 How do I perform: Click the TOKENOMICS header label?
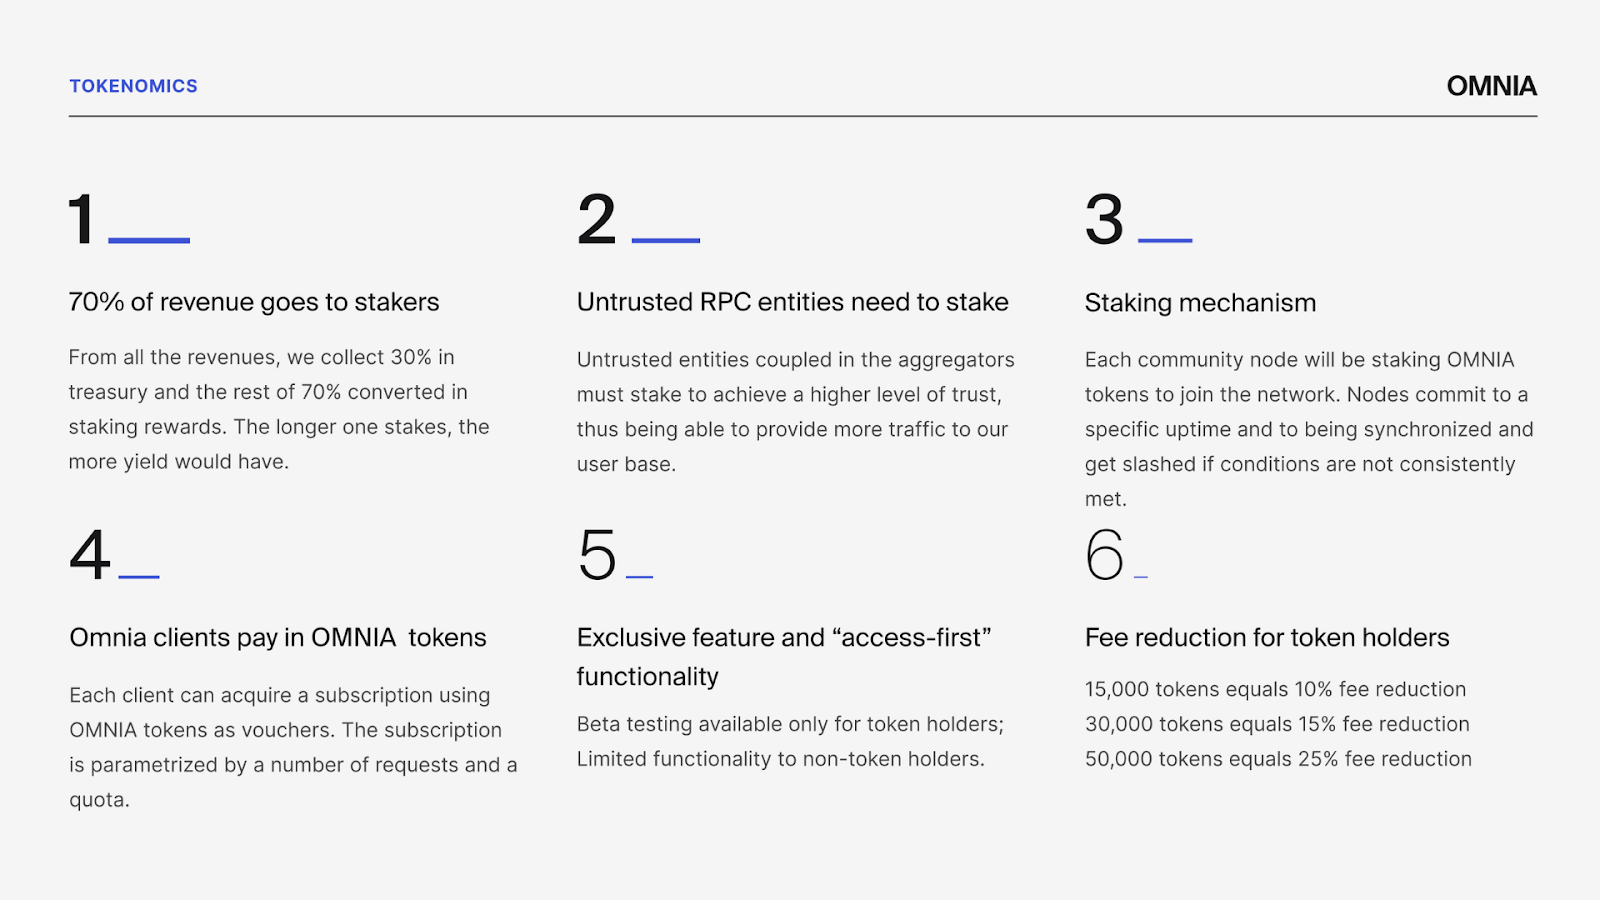tap(133, 86)
